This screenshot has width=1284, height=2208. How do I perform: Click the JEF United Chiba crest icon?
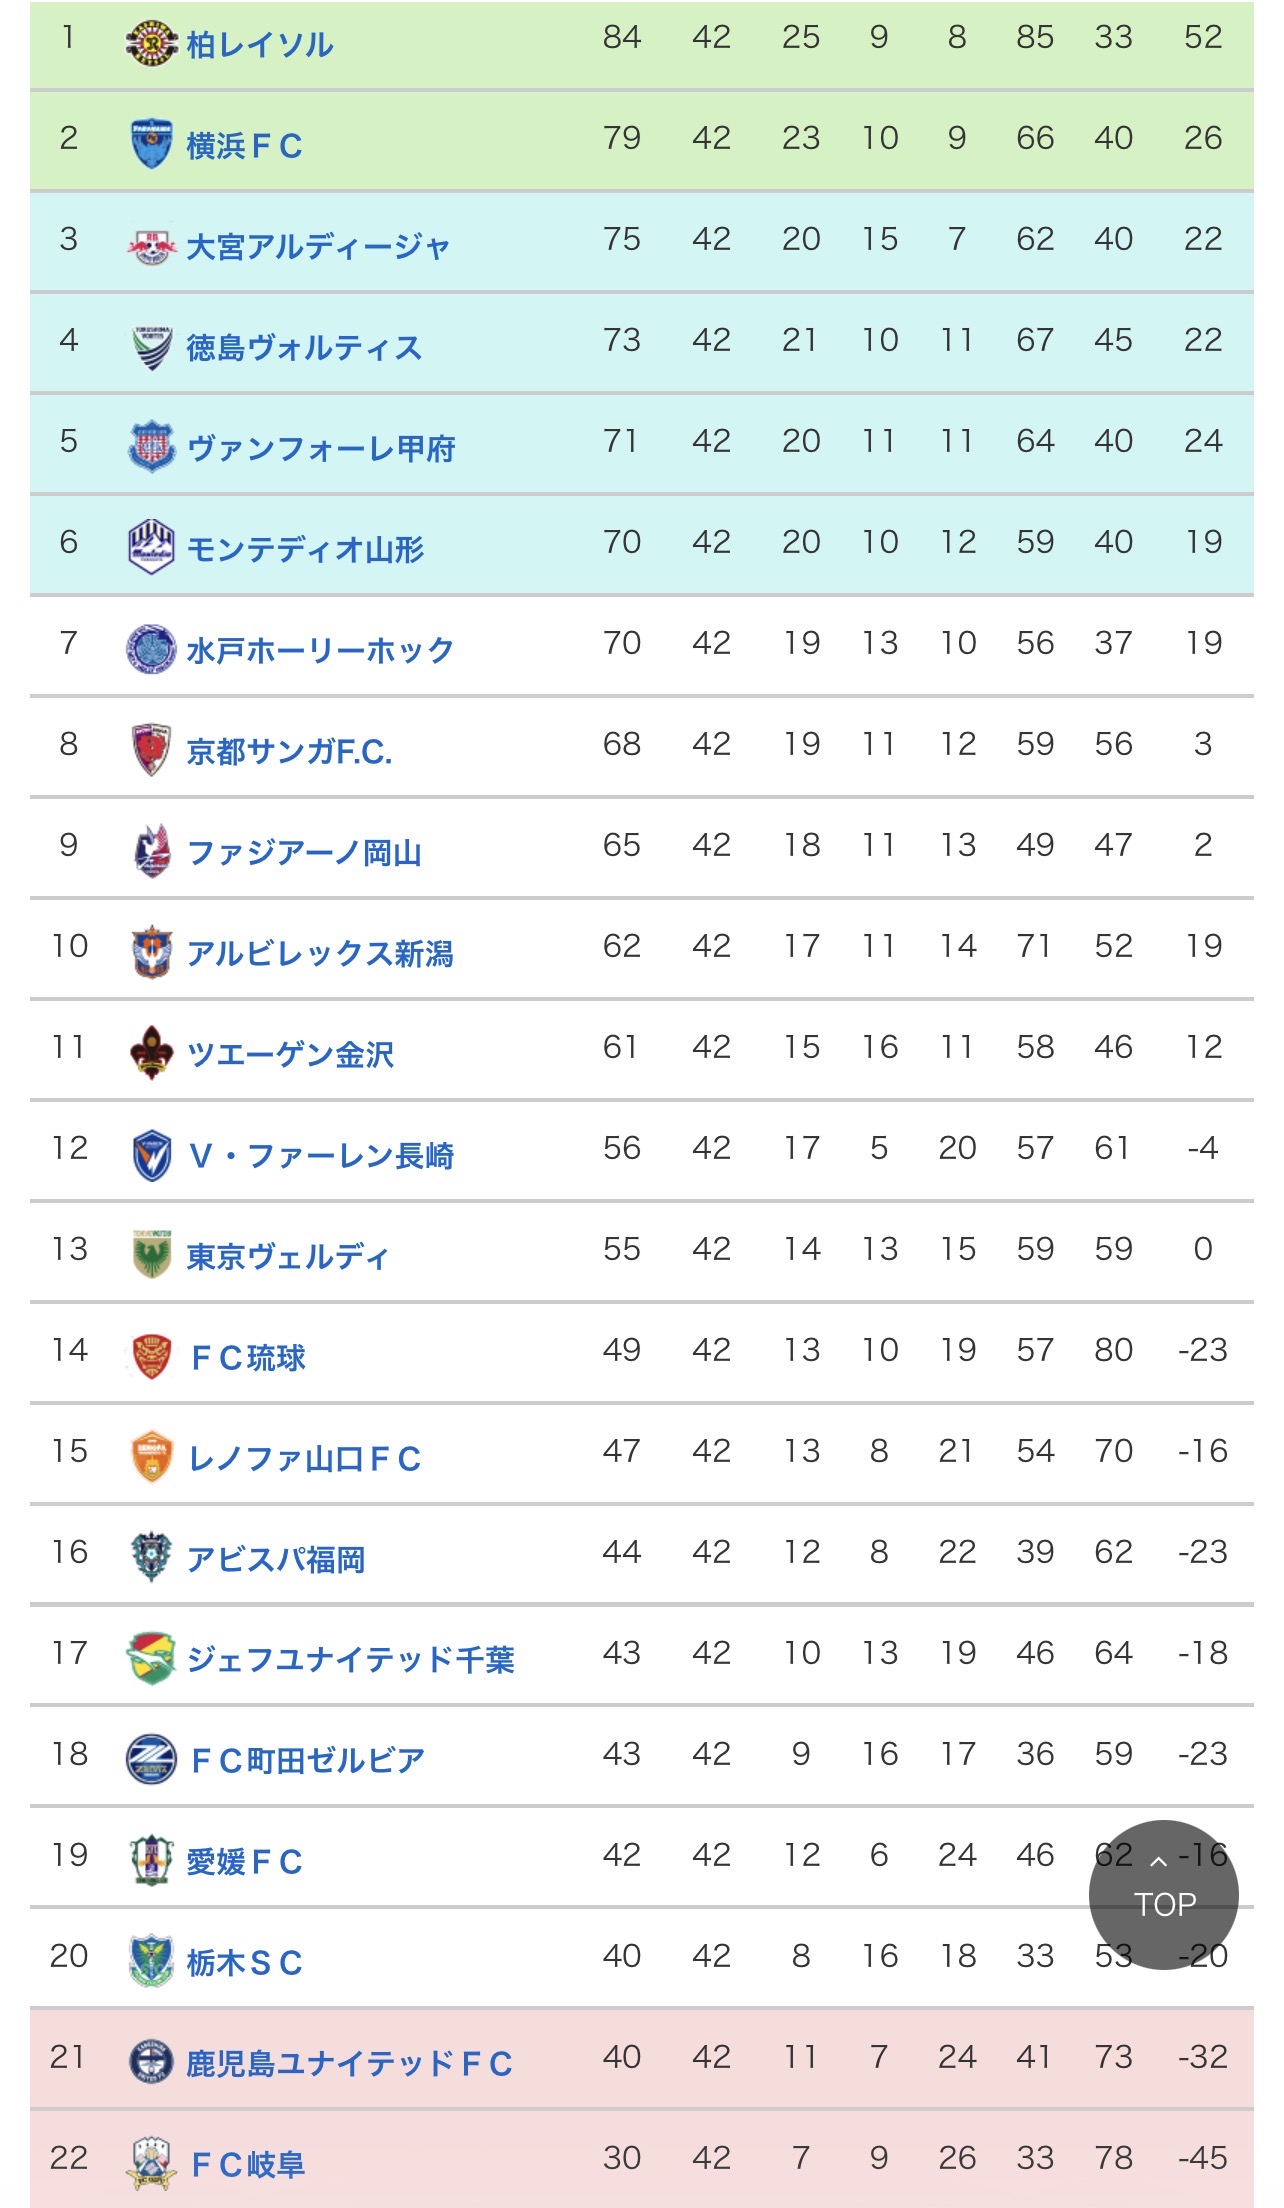[152, 1658]
